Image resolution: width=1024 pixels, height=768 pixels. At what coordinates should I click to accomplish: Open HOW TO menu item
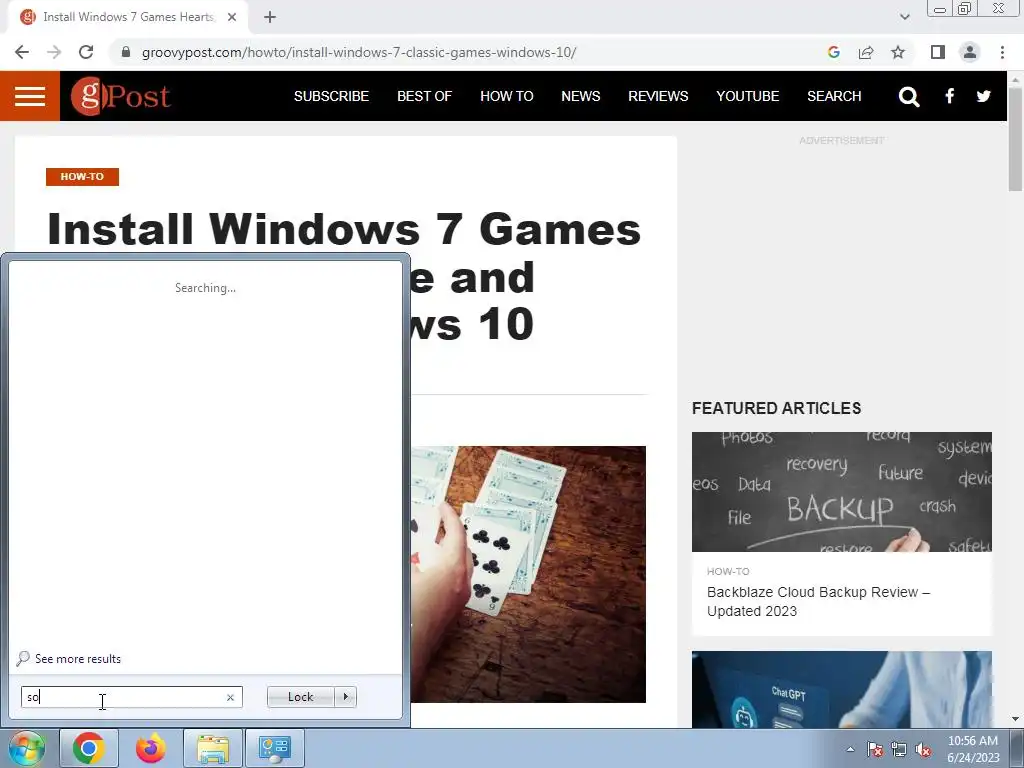click(x=507, y=96)
